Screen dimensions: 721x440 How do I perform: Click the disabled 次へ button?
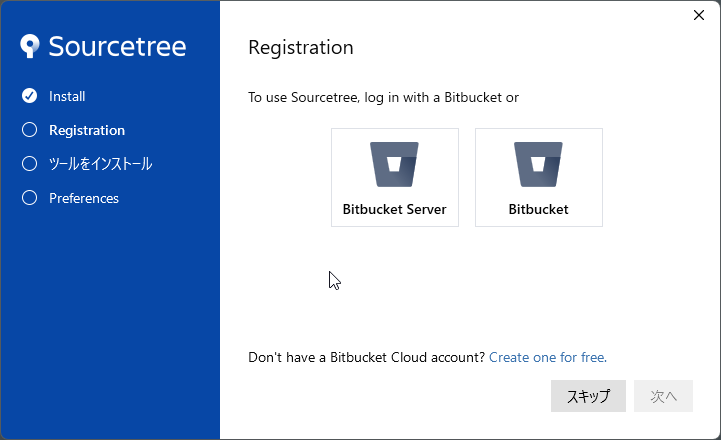click(x=663, y=396)
